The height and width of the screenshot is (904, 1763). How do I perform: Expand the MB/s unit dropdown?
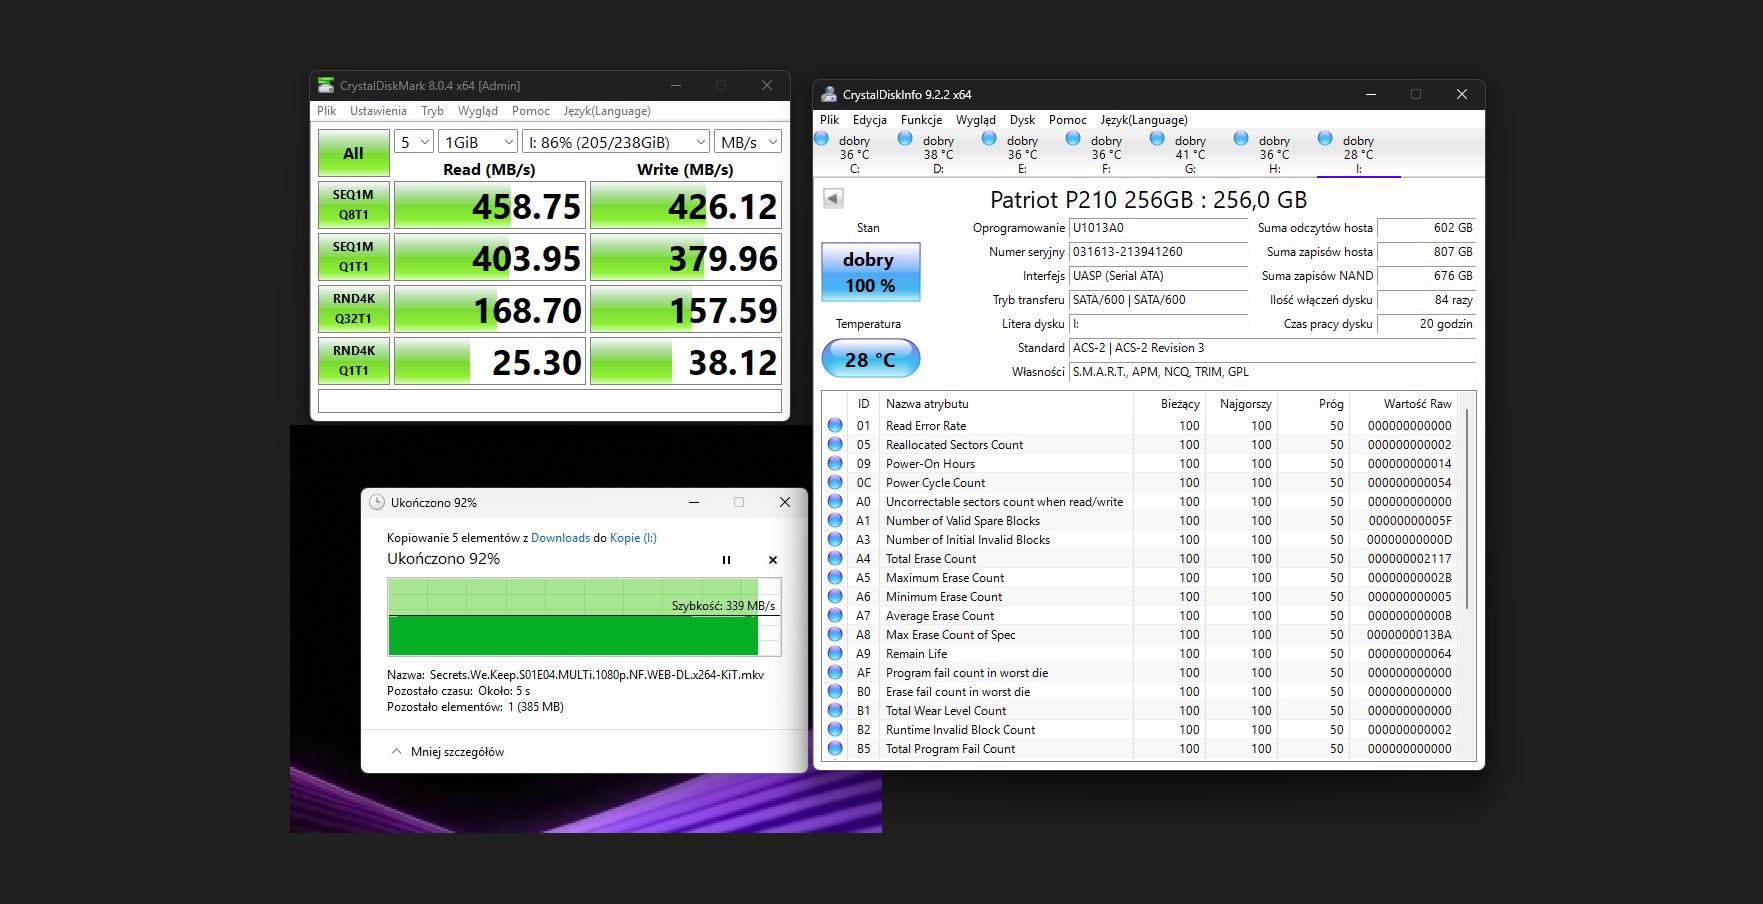point(747,142)
